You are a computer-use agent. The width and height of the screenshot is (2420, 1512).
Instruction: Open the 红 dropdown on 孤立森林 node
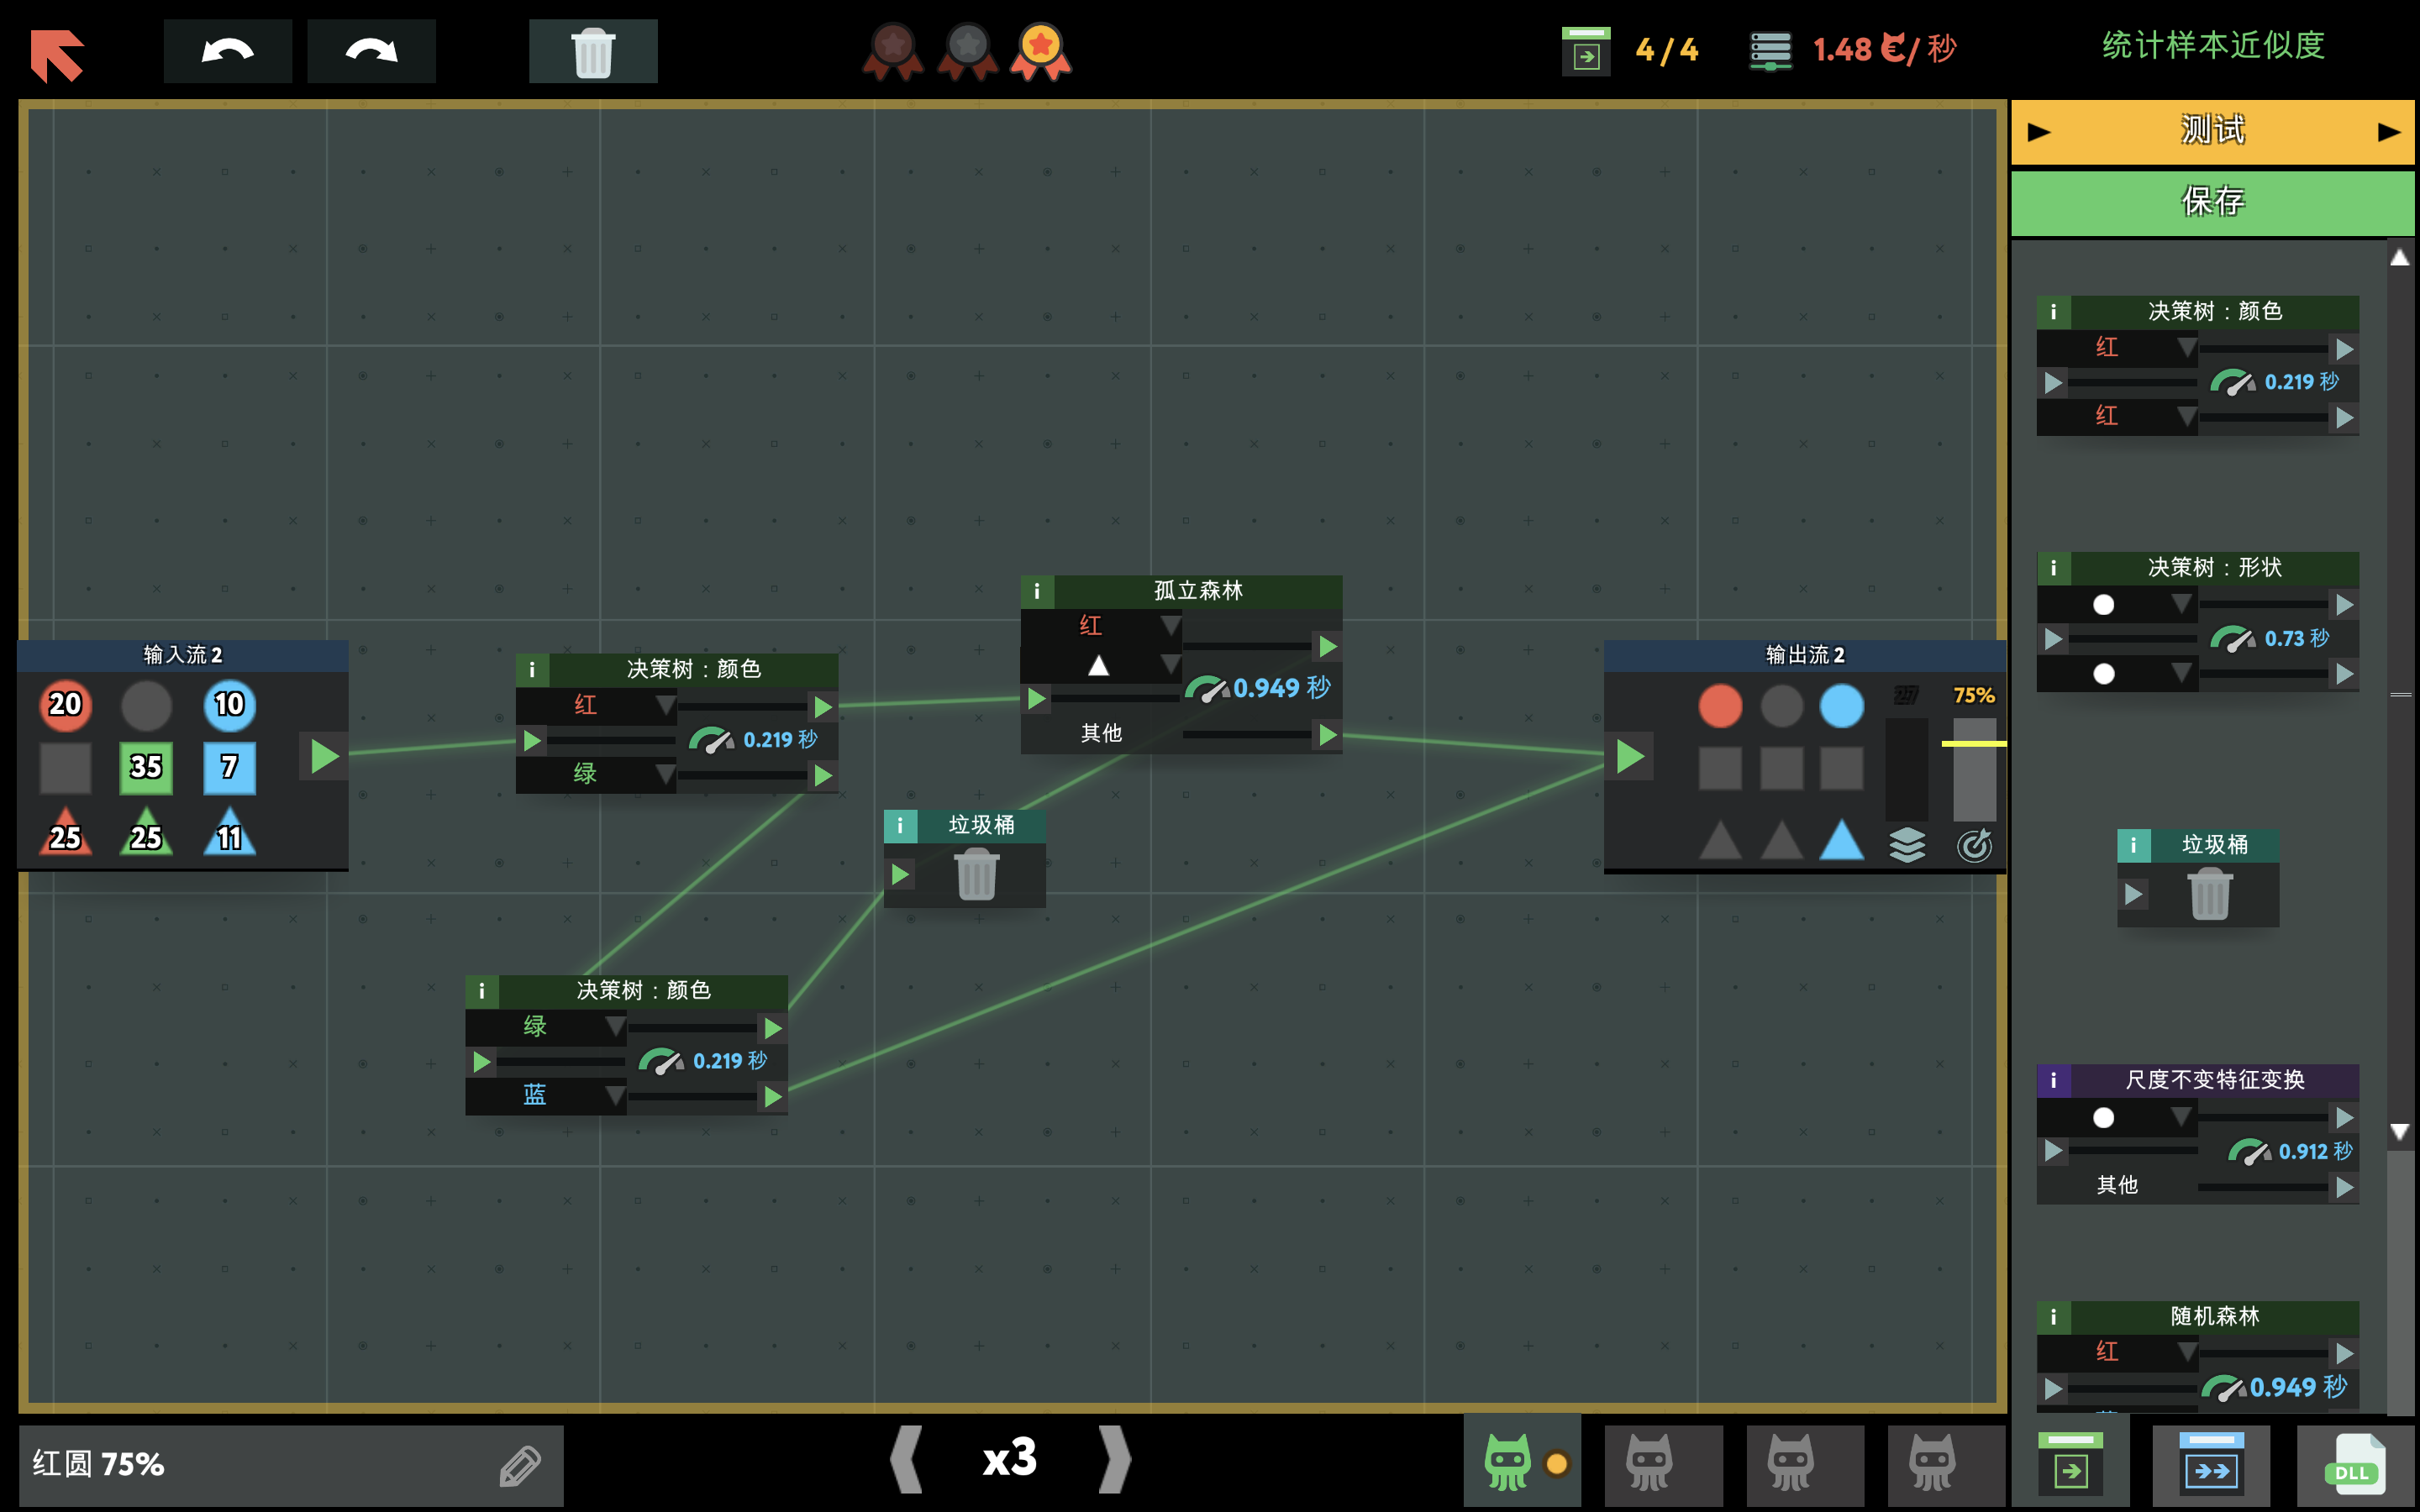tap(1169, 625)
